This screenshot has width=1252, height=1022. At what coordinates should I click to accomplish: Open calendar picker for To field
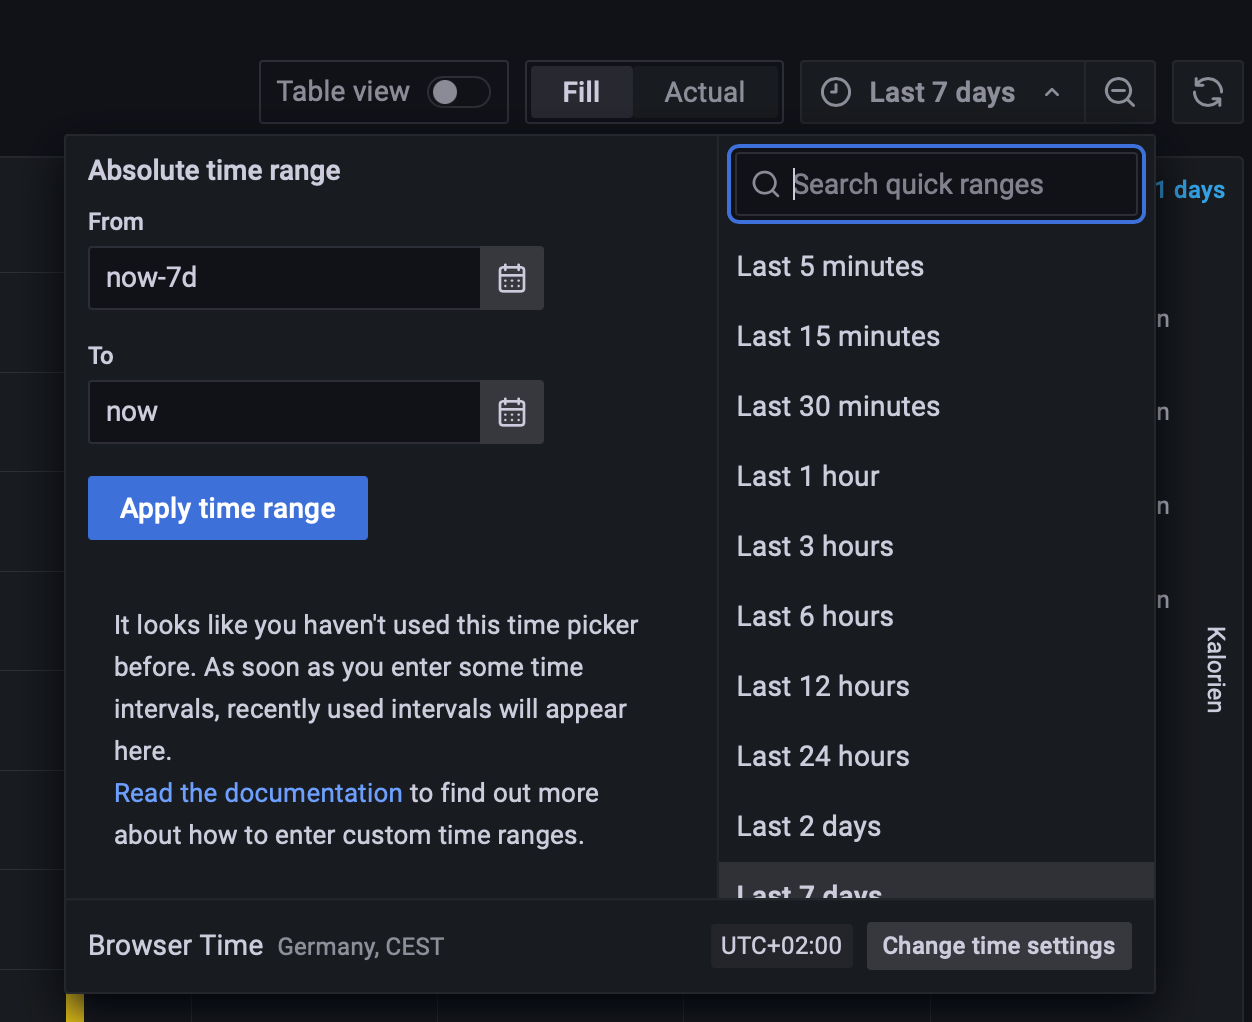coord(512,412)
